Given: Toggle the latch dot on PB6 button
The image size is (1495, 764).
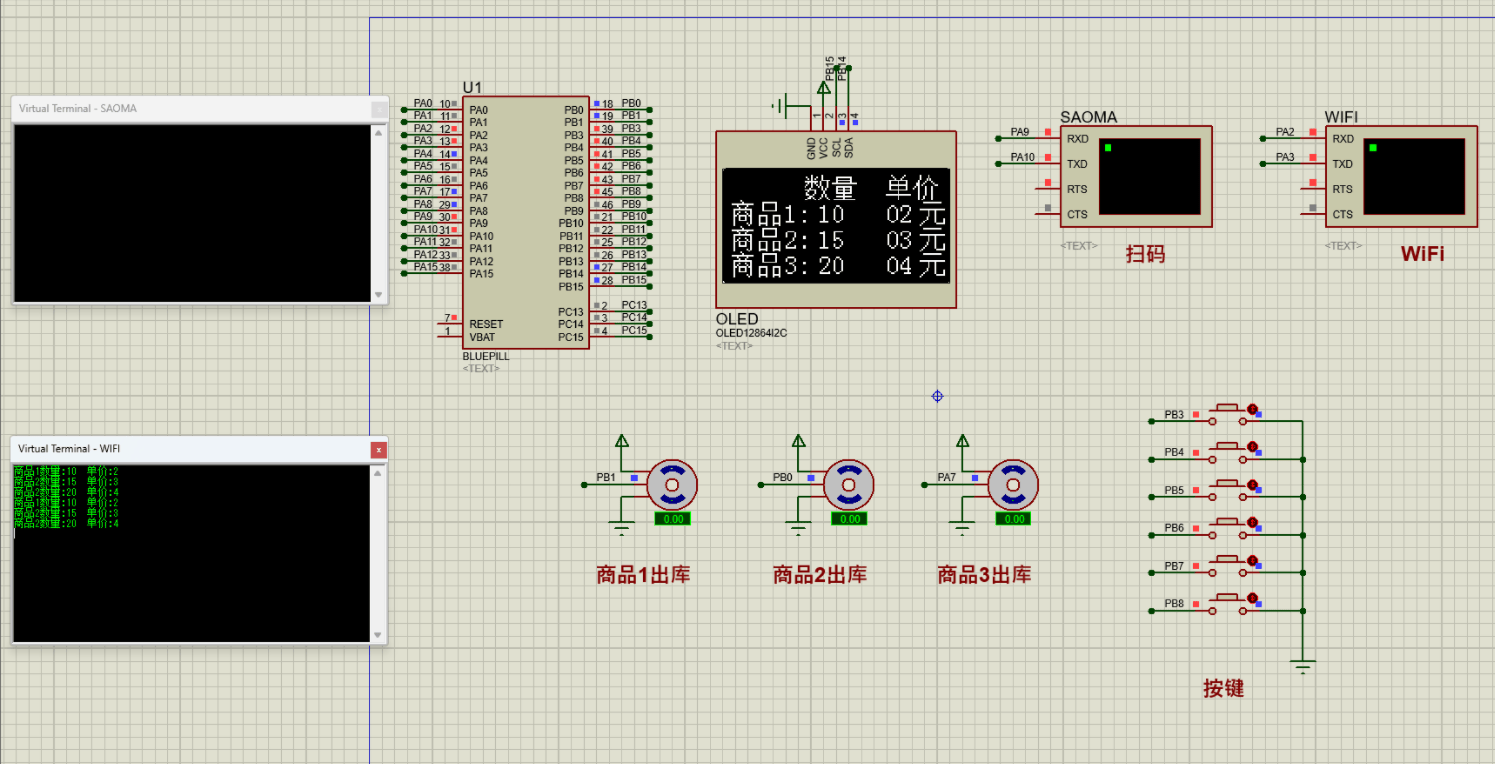Looking at the screenshot, I should (1252, 523).
